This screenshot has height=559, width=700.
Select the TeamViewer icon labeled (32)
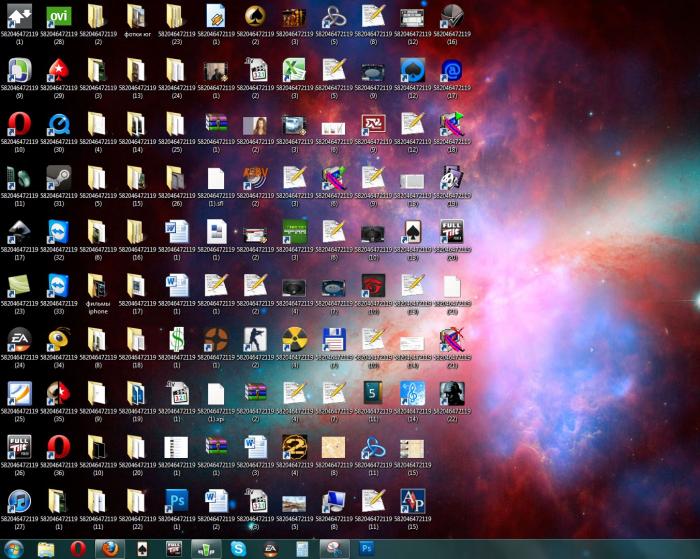tap(59, 232)
